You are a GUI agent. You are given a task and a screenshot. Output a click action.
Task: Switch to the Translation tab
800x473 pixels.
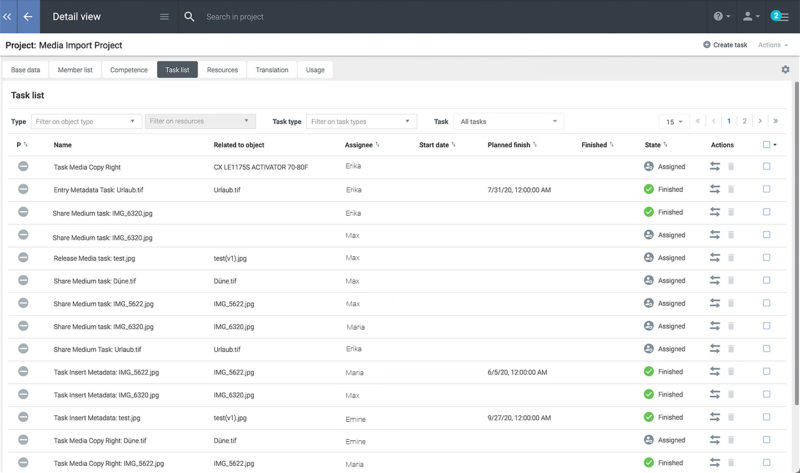pyautogui.click(x=272, y=70)
